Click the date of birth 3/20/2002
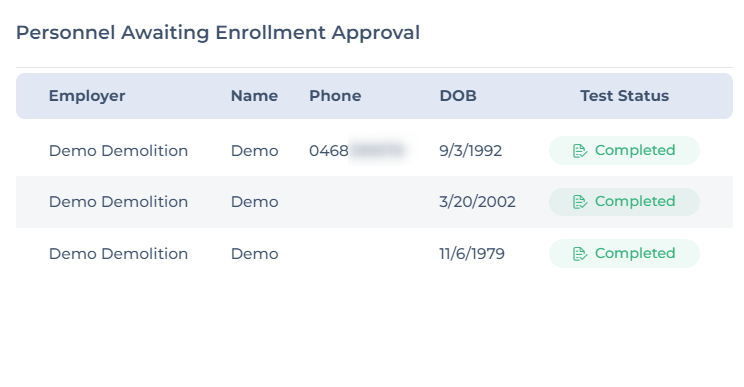This screenshot has height=387, width=744. click(x=477, y=202)
